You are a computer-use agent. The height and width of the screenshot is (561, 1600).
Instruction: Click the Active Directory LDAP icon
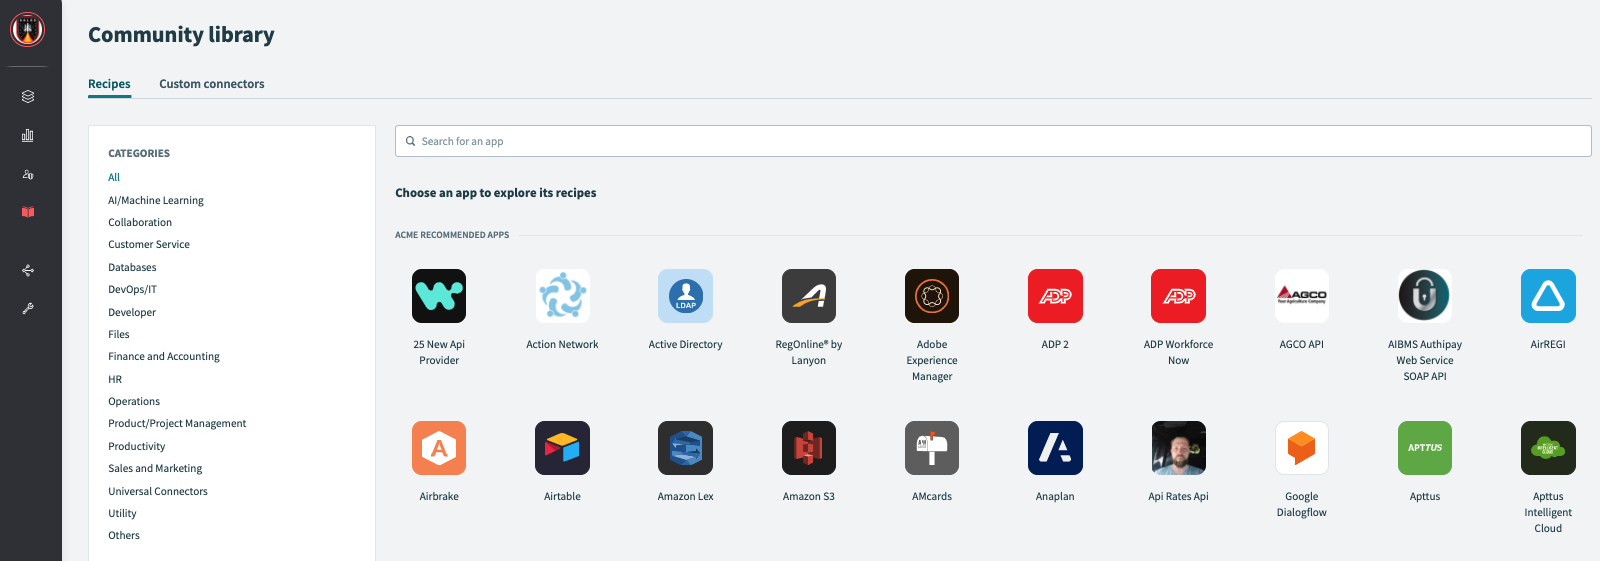coord(685,296)
